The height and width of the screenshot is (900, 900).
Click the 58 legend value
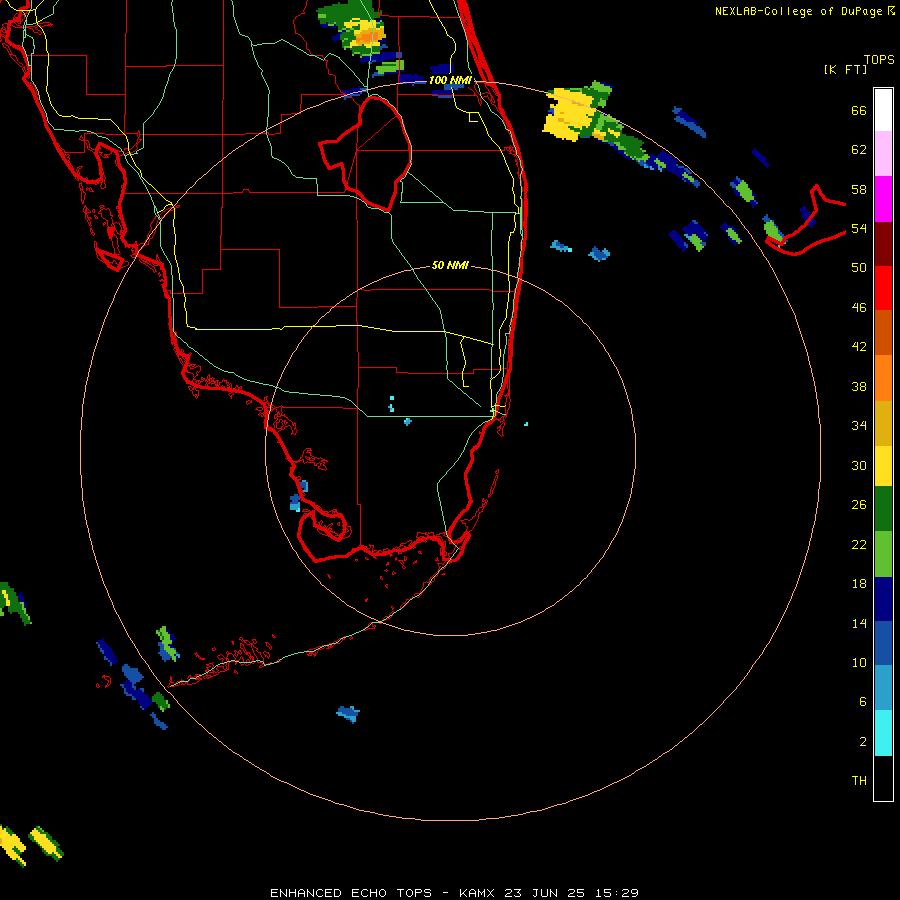point(859,190)
